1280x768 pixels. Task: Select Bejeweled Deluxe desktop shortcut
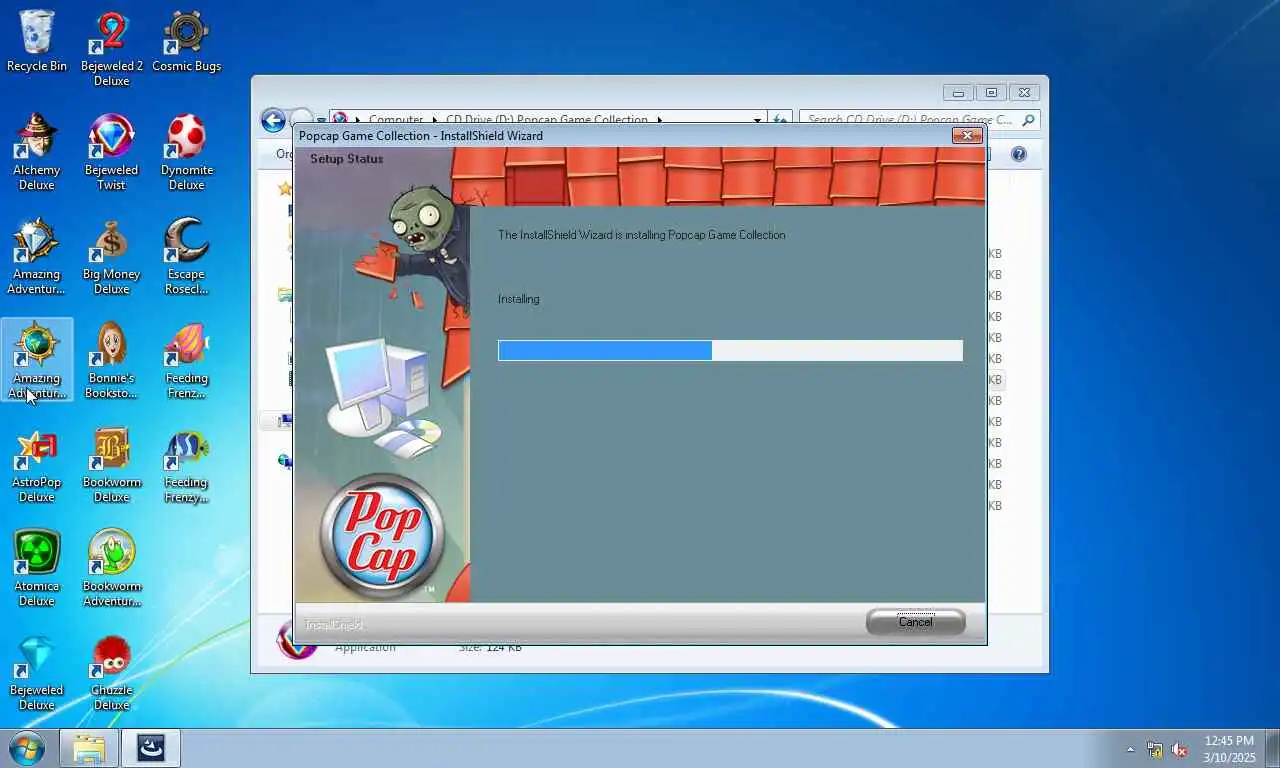point(37,673)
